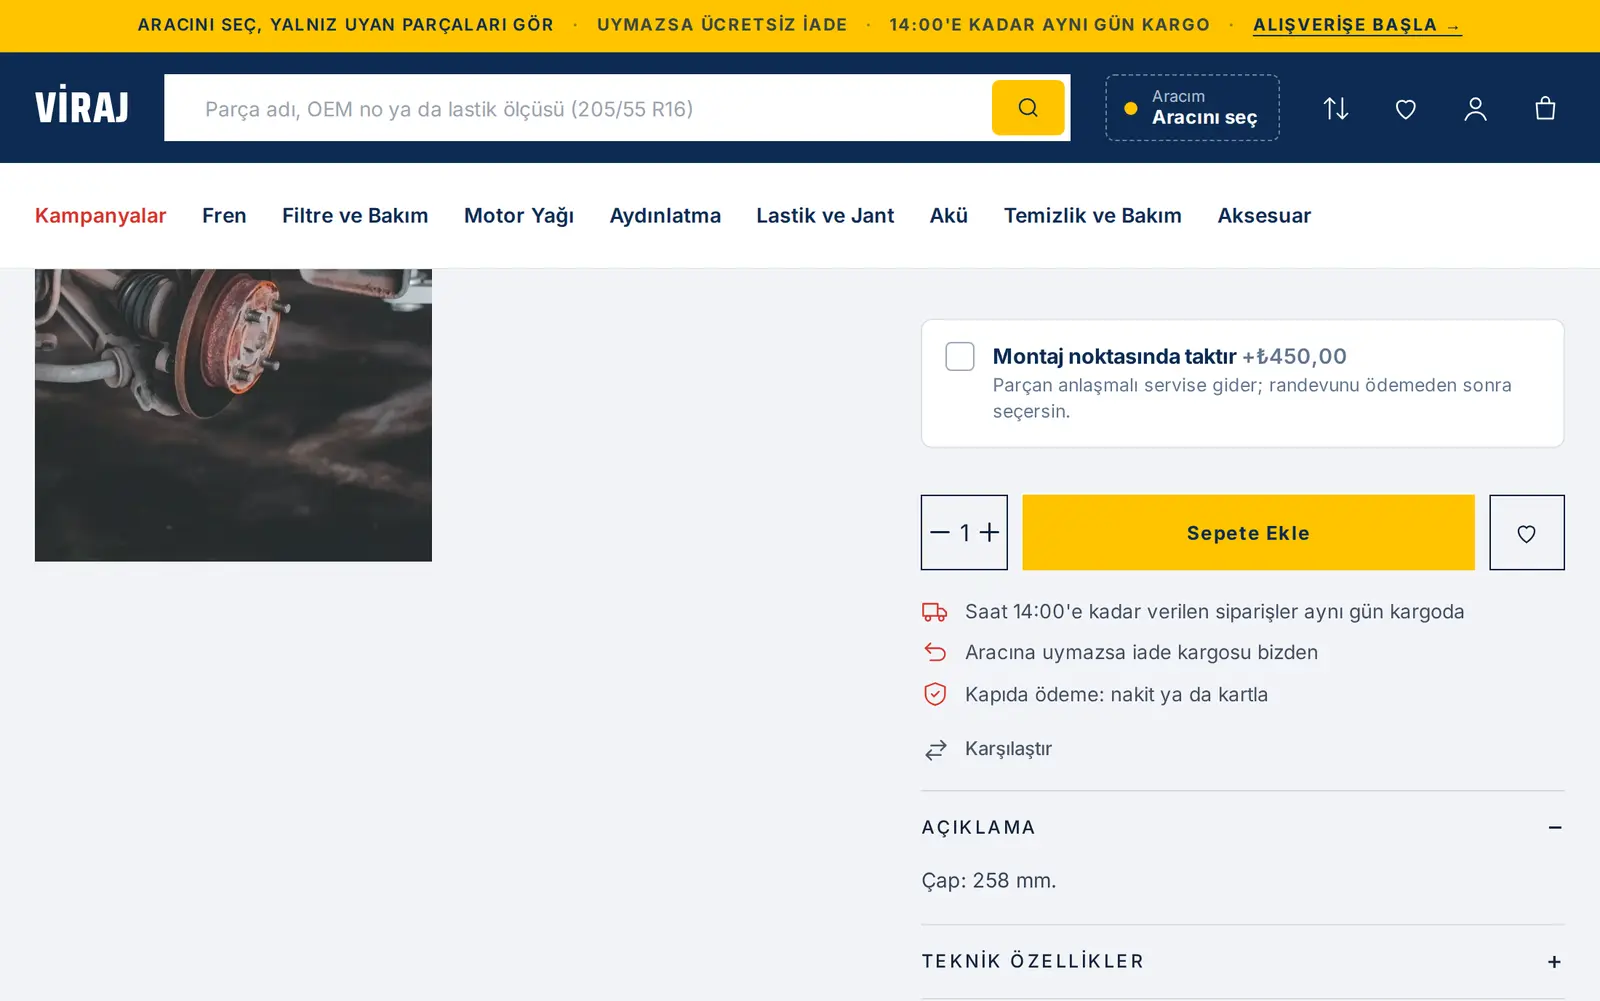
Task: Click 'UYMAZSA ÜCRETSİZ İADE' banner text
Action: click(x=722, y=25)
